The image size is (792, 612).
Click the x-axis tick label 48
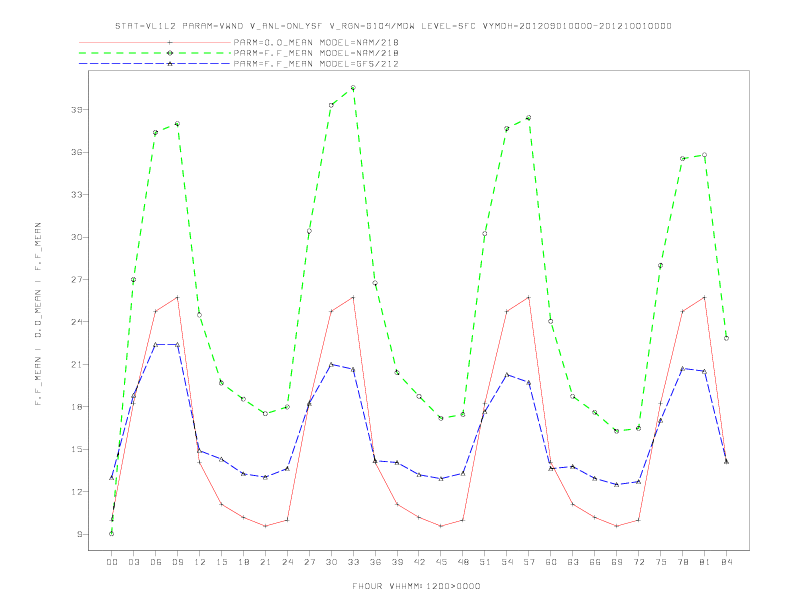tap(463, 562)
